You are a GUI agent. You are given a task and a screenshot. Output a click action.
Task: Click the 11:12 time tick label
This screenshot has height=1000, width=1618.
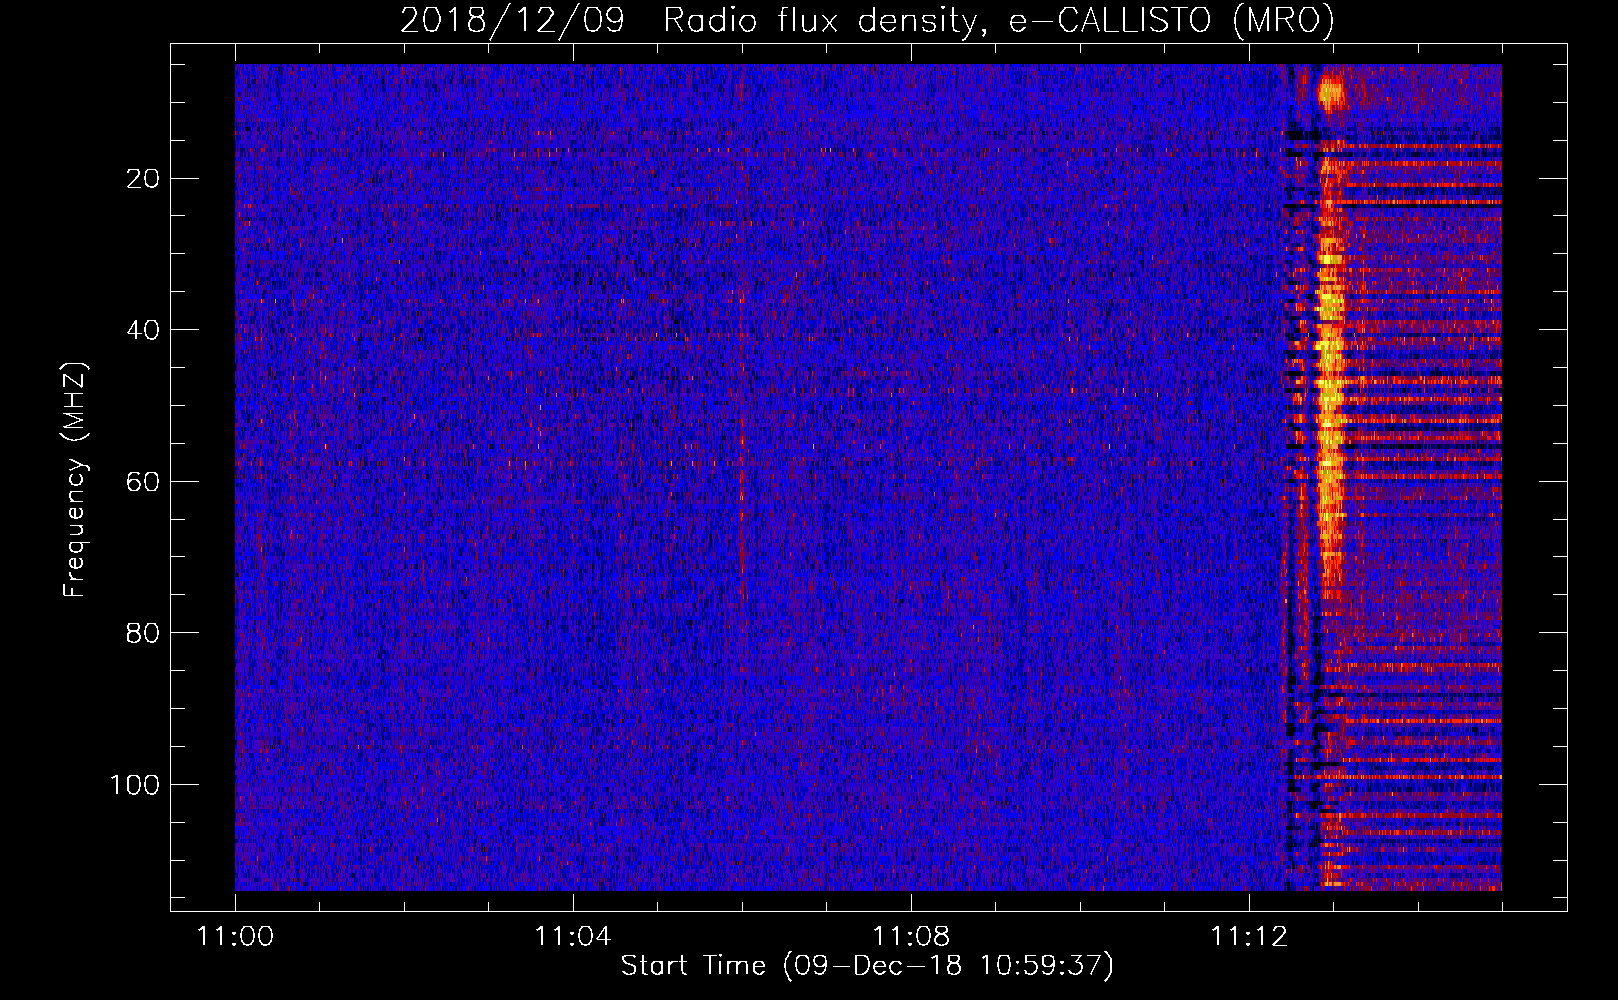click(1249, 937)
